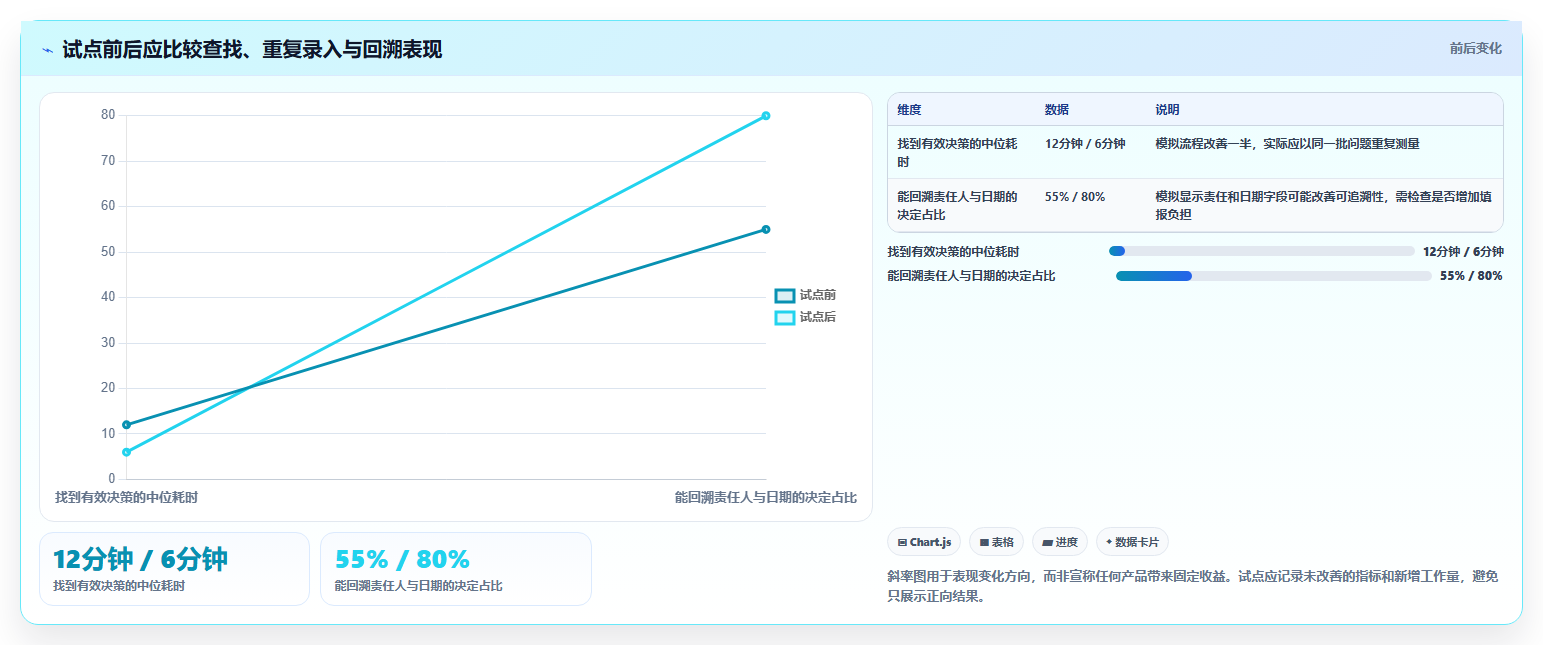The image size is (1543, 645).
Task: Click the Chart.js tag chip
Action: pyautogui.click(x=924, y=542)
